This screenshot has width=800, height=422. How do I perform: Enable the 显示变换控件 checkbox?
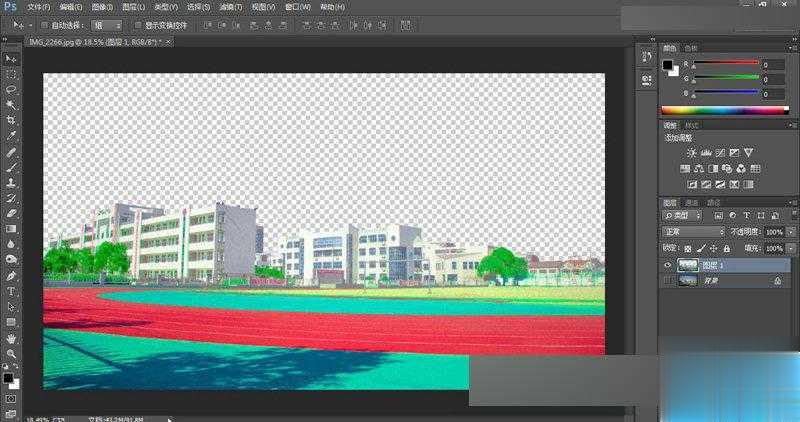pos(138,24)
